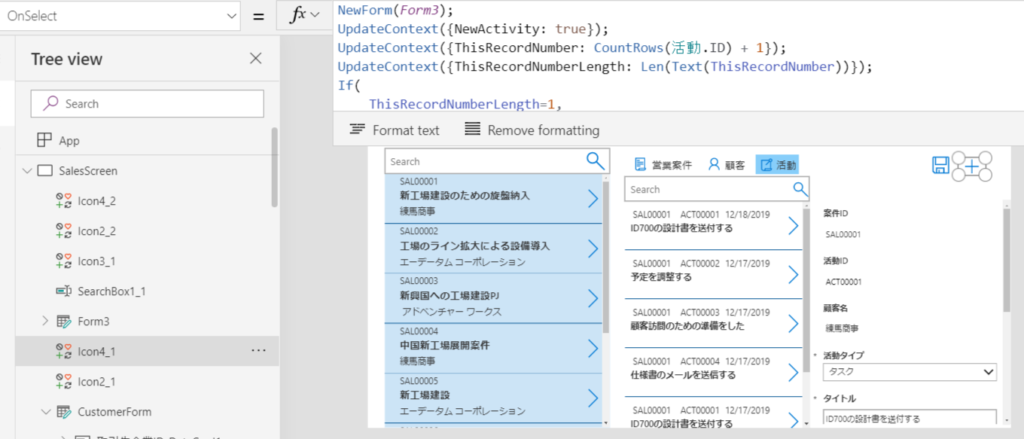Click the Form3 form icon
Viewport: 1024px width, 439px height.
click(x=63, y=321)
